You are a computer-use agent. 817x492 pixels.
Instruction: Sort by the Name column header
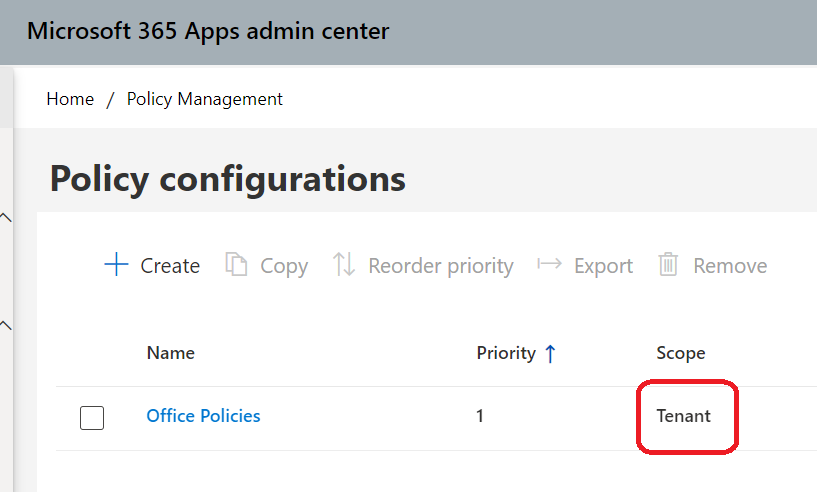(x=170, y=353)
